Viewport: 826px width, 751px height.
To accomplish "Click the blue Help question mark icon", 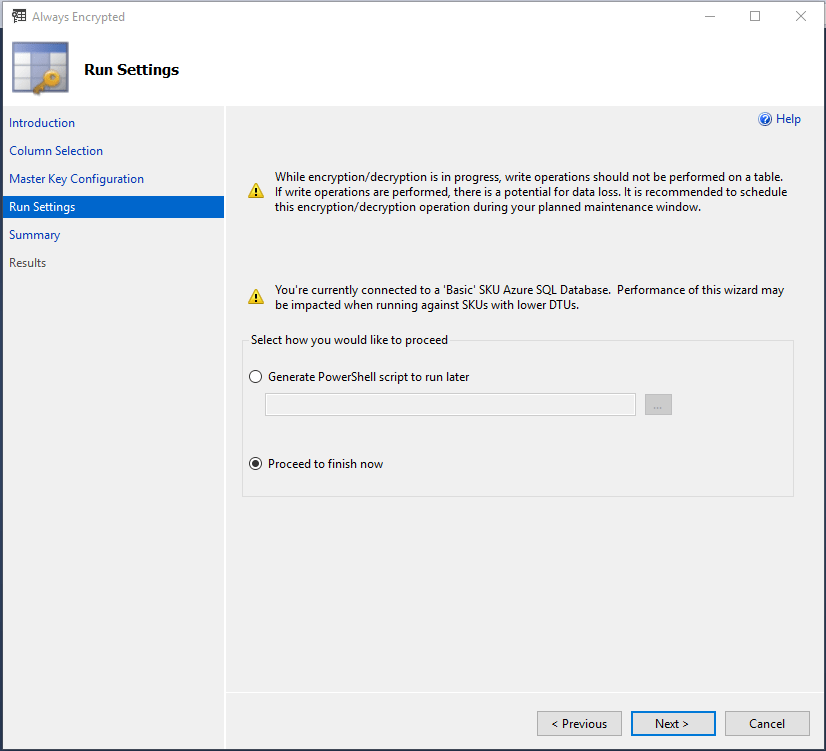I will (x=765, y=119).
